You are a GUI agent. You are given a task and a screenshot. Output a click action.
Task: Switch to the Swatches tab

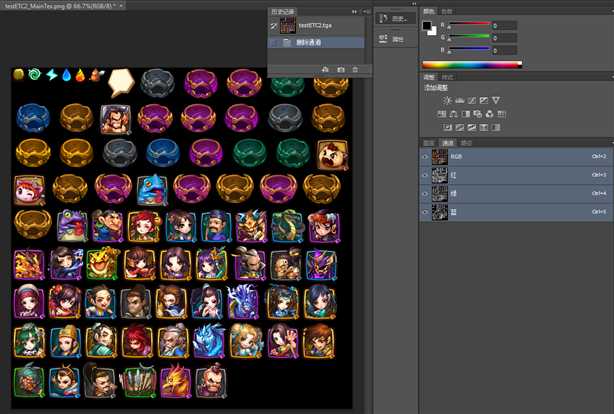(447, 12)
